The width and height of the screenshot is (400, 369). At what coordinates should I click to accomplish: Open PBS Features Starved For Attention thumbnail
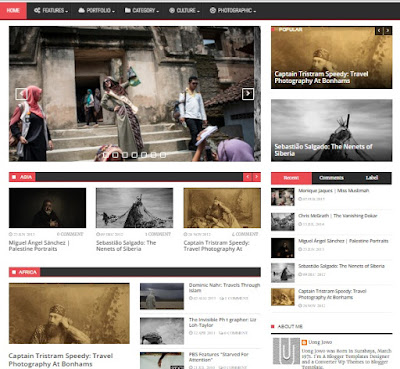[x=162, y=360]
